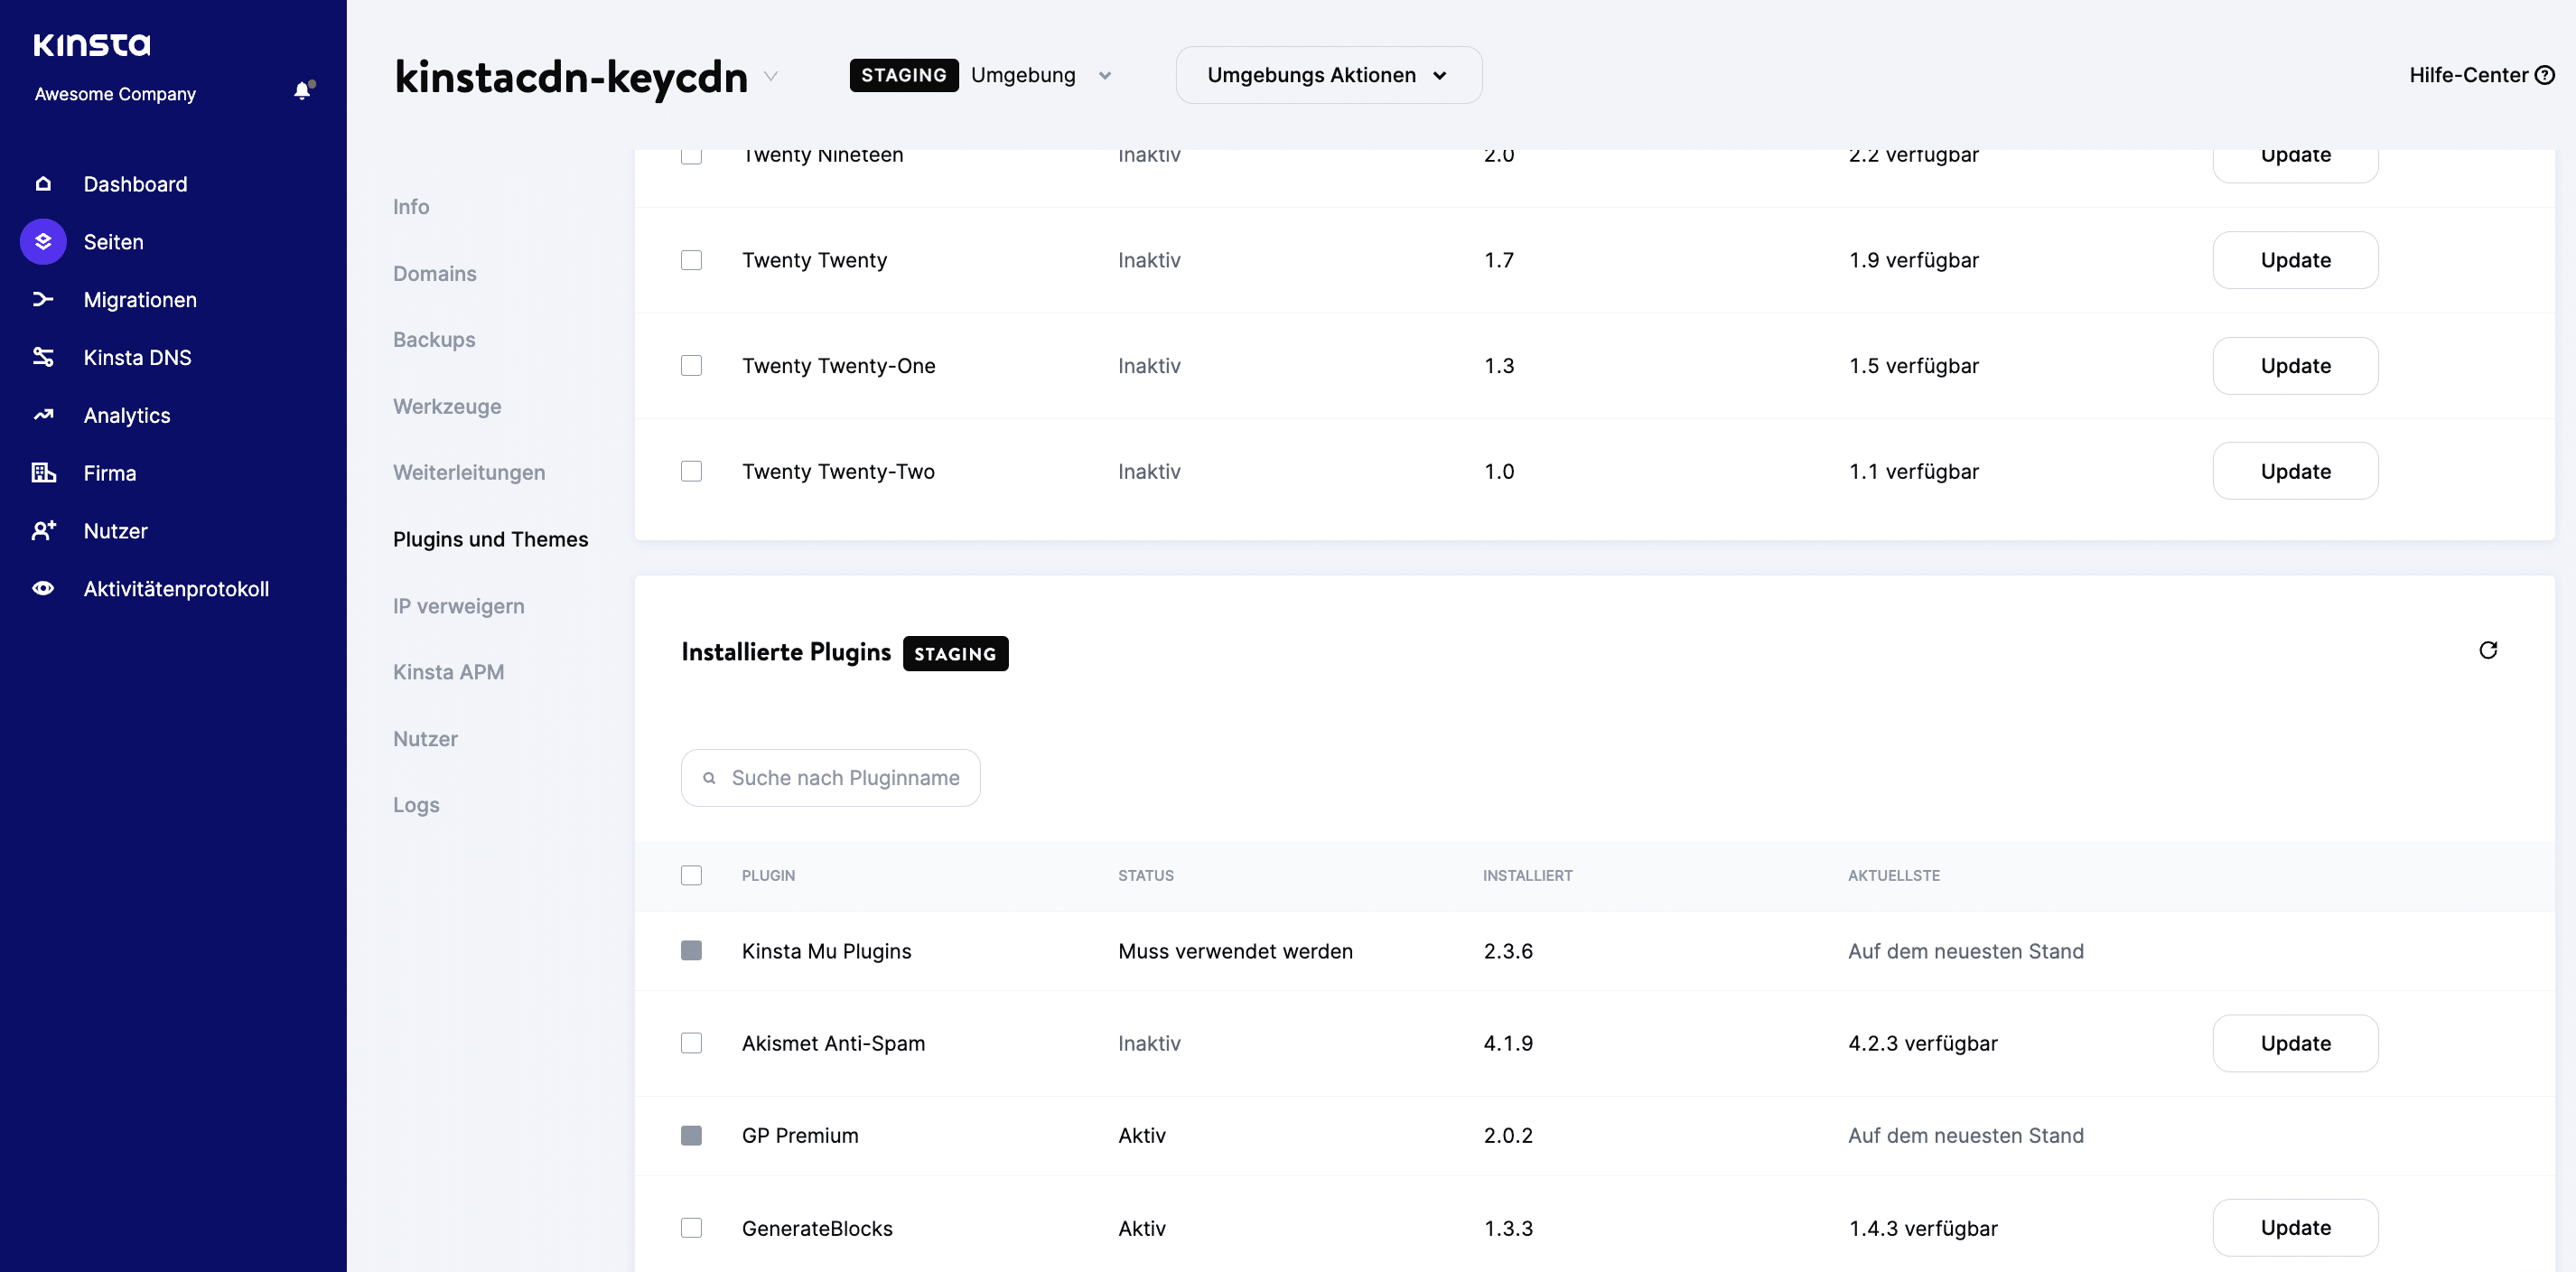Image resolution: width=2576 pixels, height=1272 pixels.
Task: Select the Akismet Anti-Spam checkbox
Action: pos(691,1044)
